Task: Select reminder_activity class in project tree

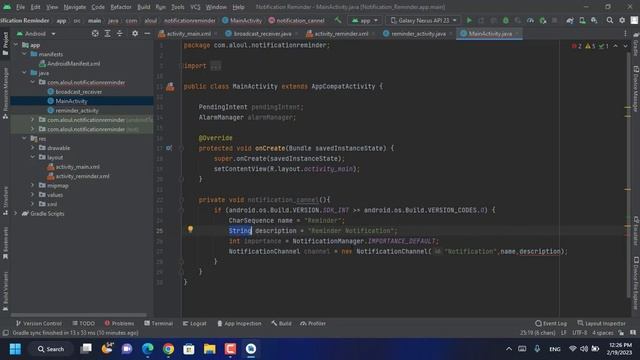Action: (77, 111)
